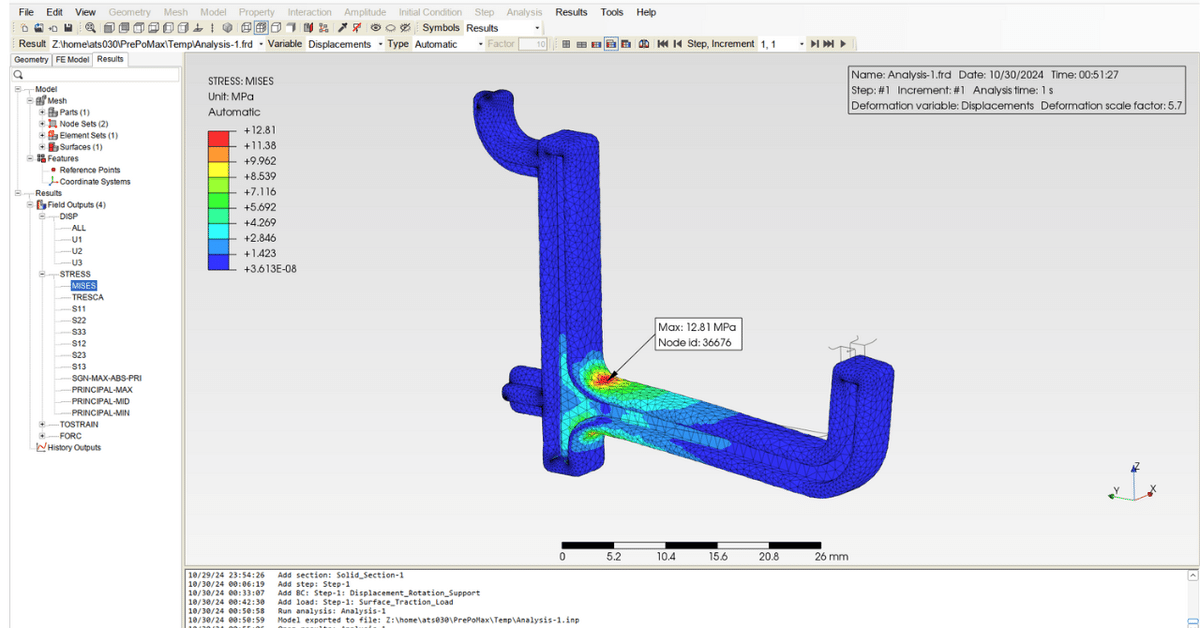Open the Edit menu
Viewport: 1200px width, 628px height.
54,12
